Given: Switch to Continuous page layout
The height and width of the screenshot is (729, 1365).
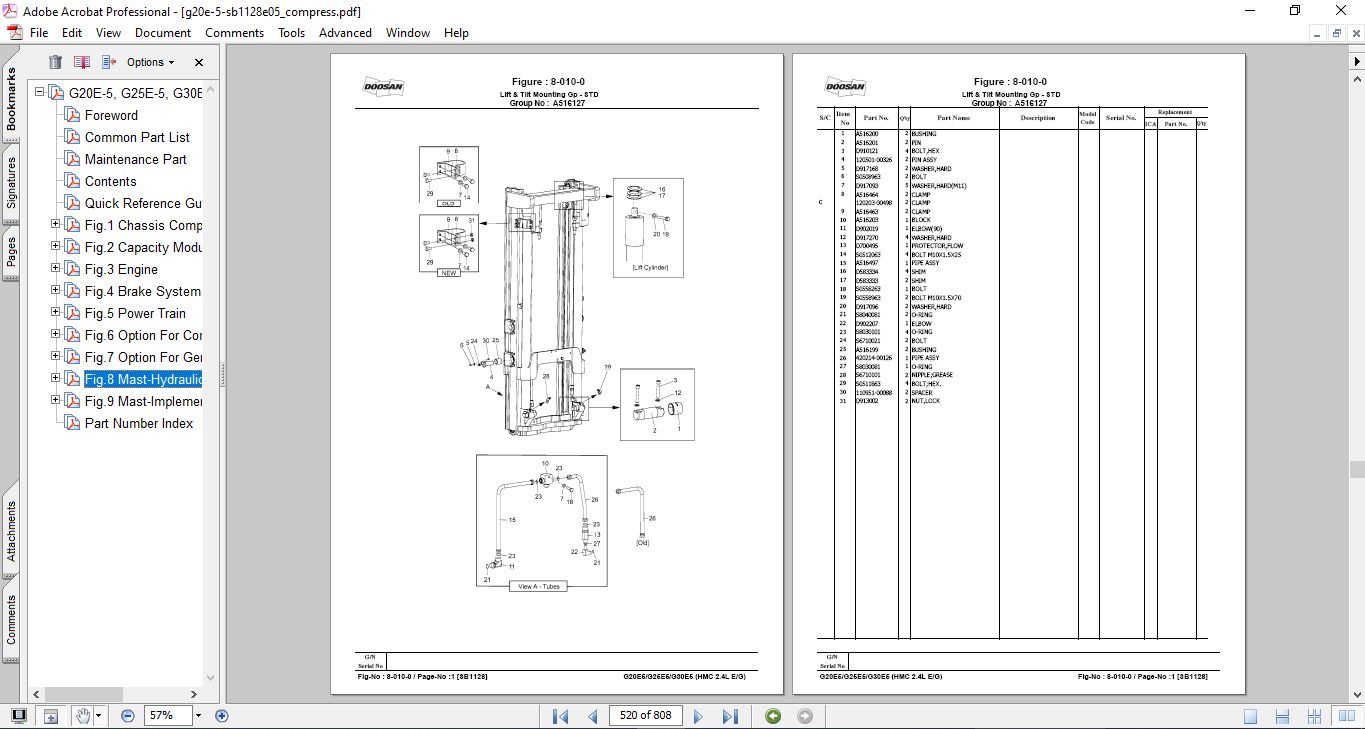Looking at the screenshot, I should coord(1284,716).
